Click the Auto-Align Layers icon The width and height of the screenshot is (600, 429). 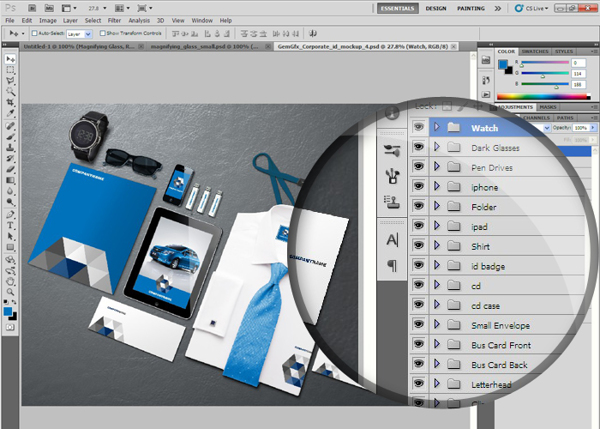click(313, 34)
